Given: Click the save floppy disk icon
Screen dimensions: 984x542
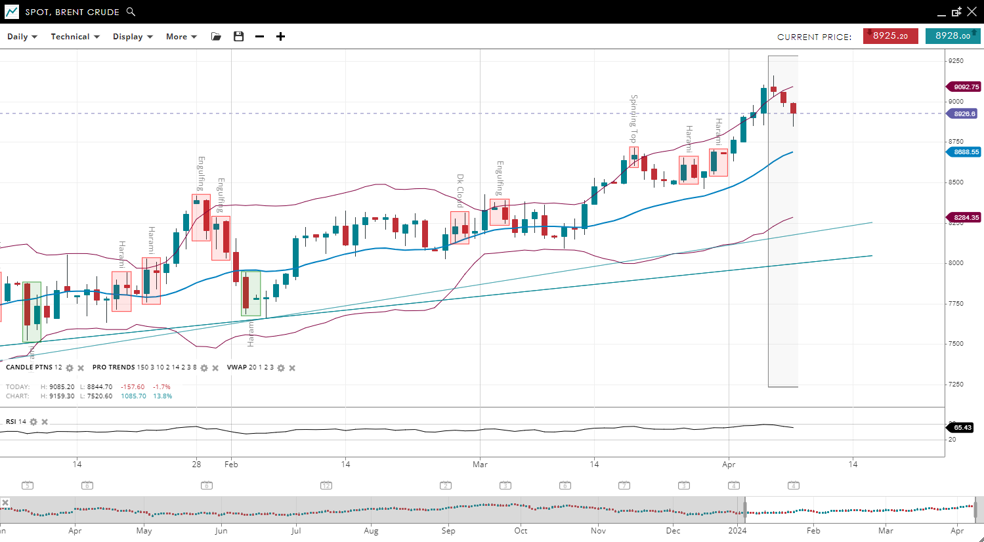Looking at the screenshot, I should click(238, 37).
